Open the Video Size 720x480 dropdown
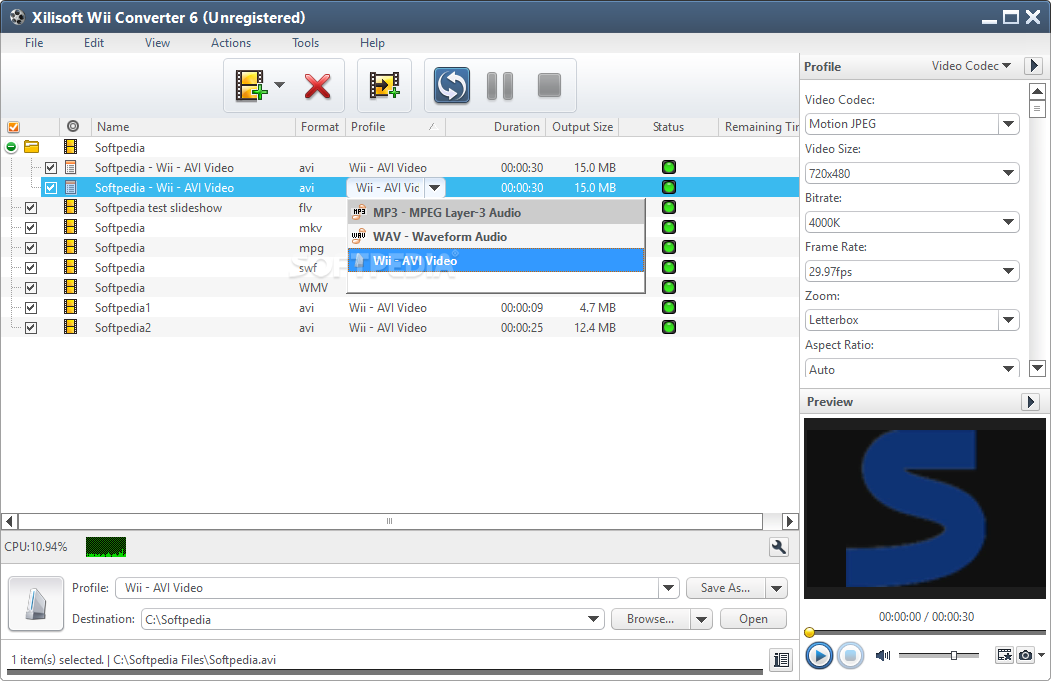This screenshot has width=1051, height=681. click(1008, 173)
